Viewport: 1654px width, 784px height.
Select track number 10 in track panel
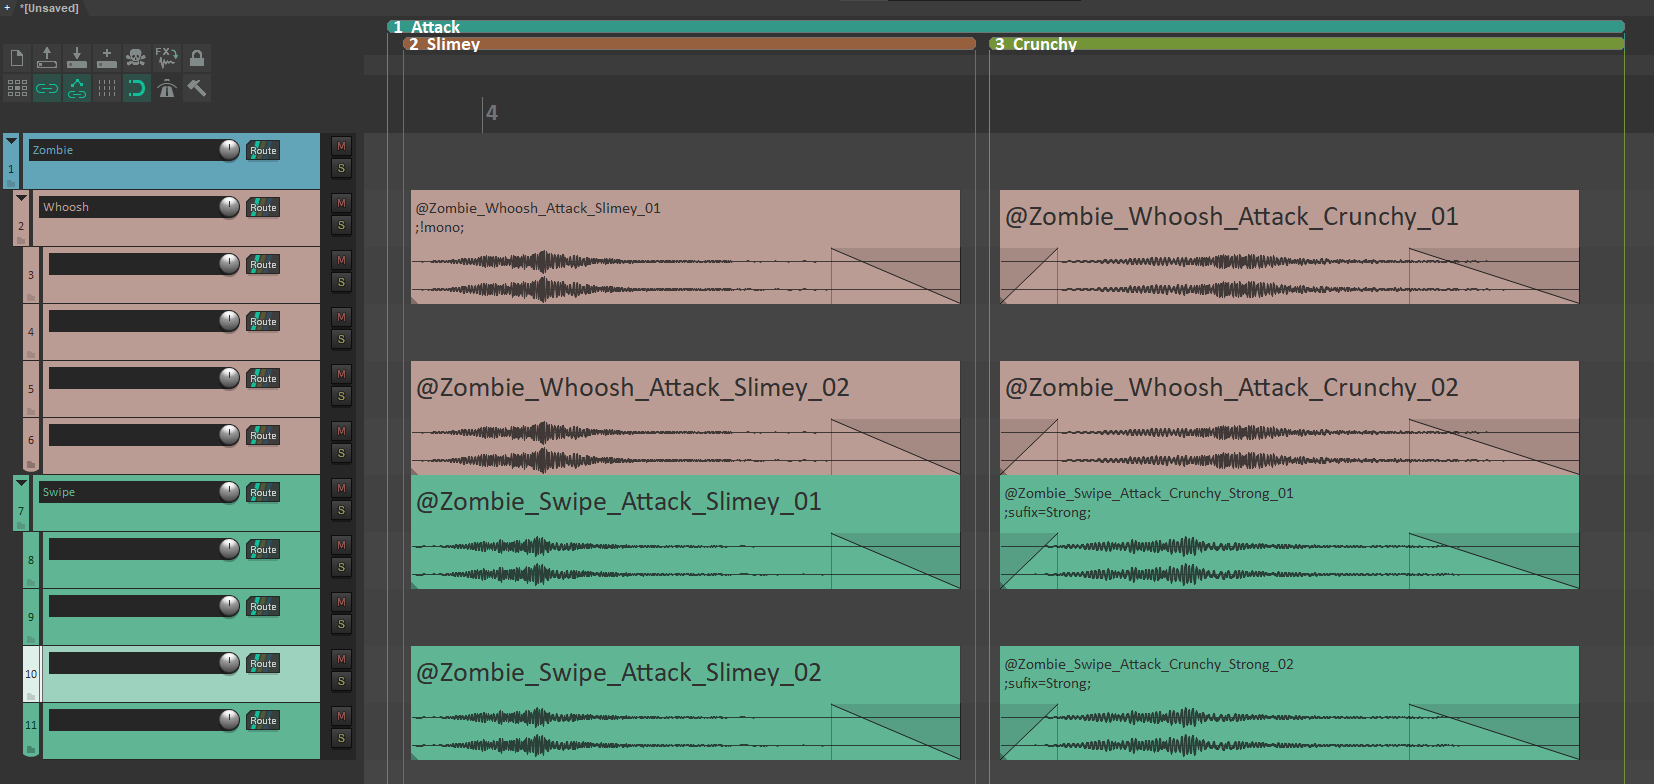click(x=31, y=674)
